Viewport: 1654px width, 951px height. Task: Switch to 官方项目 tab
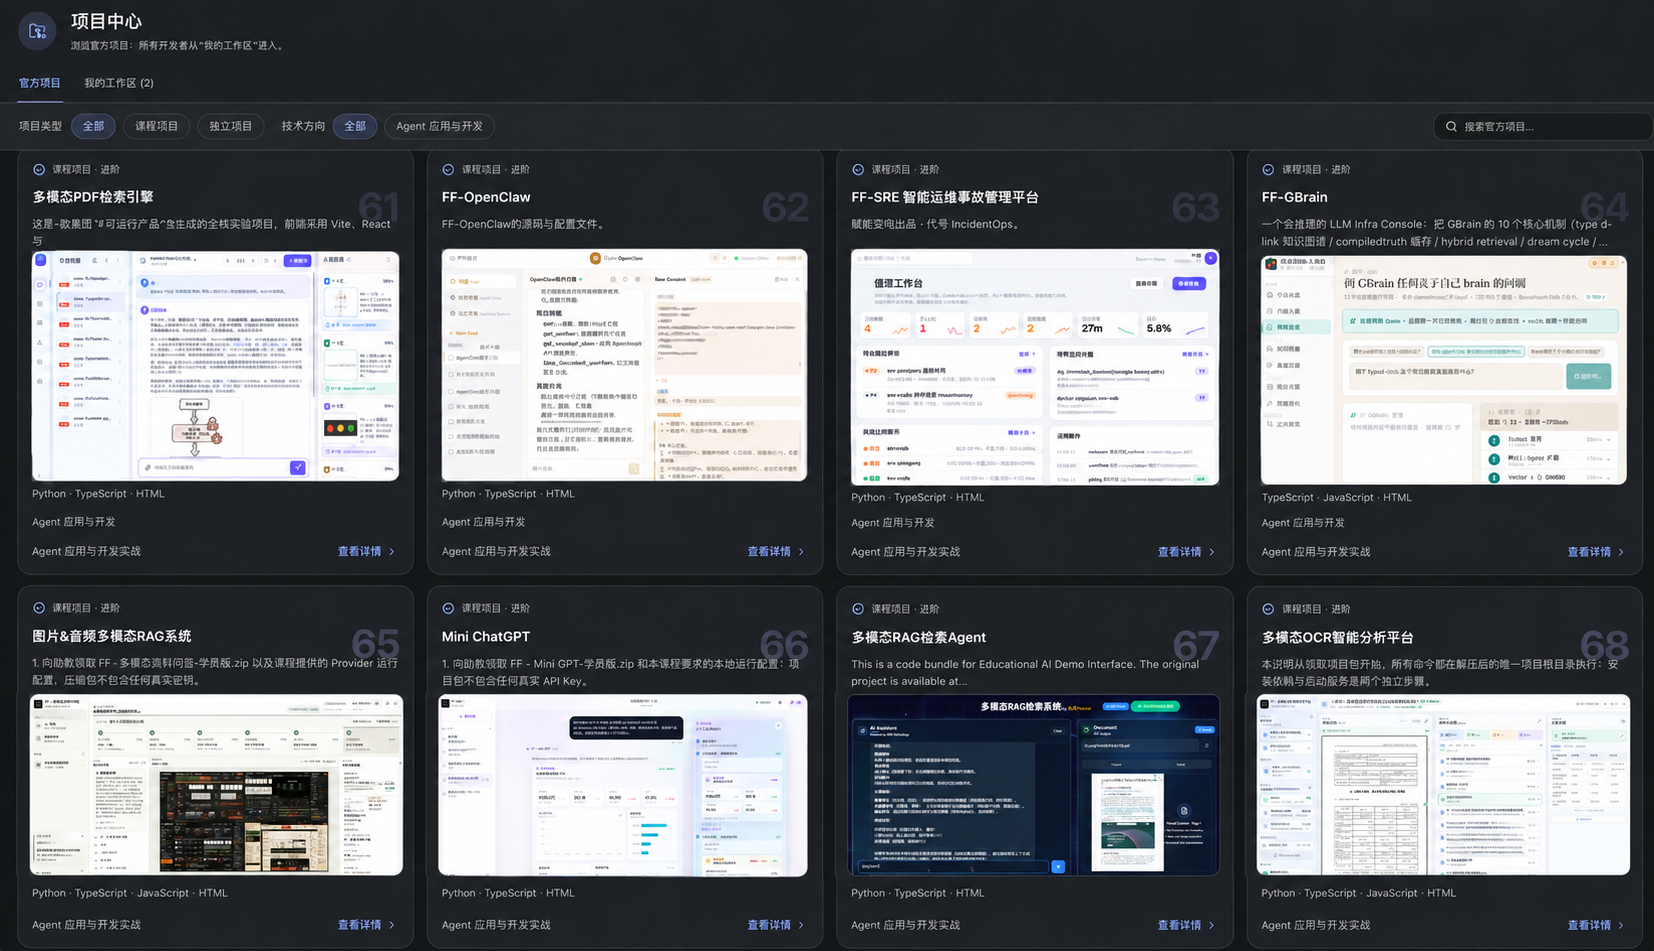click(x=40, y=83)
